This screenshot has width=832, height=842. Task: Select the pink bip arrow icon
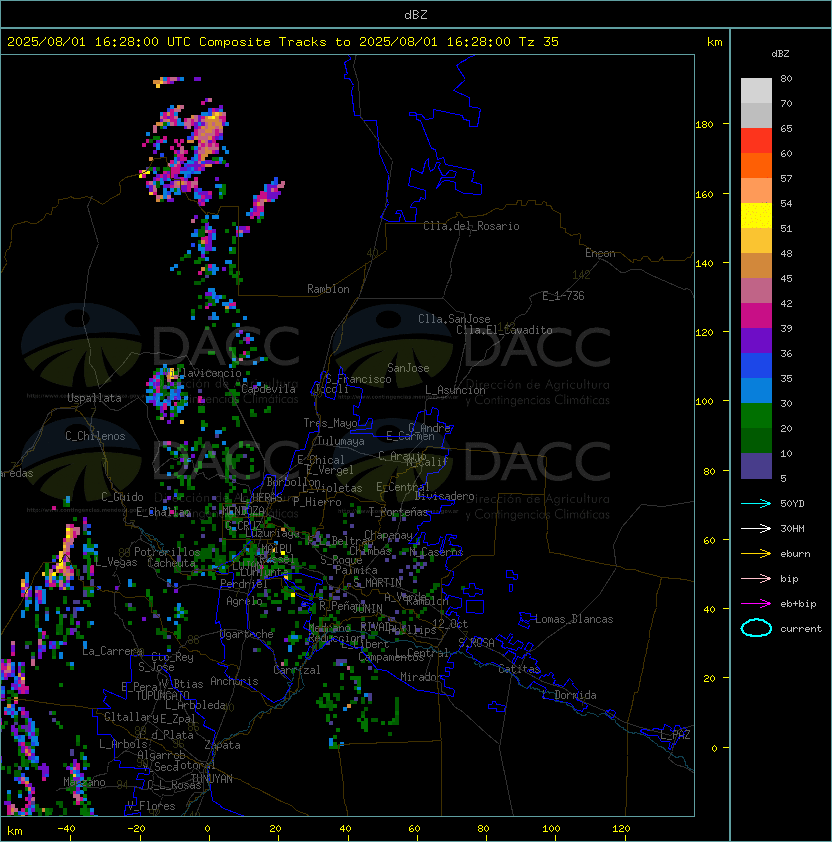[x=756, y=578]
